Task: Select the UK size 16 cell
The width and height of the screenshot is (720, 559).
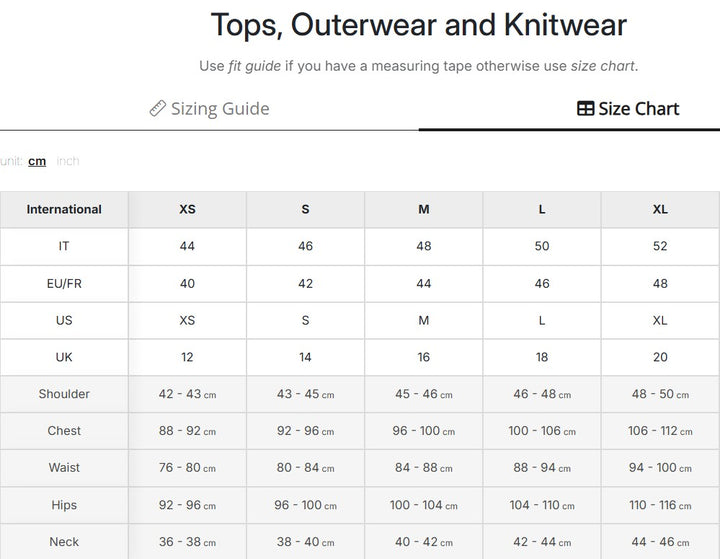Action: (424, 357)
